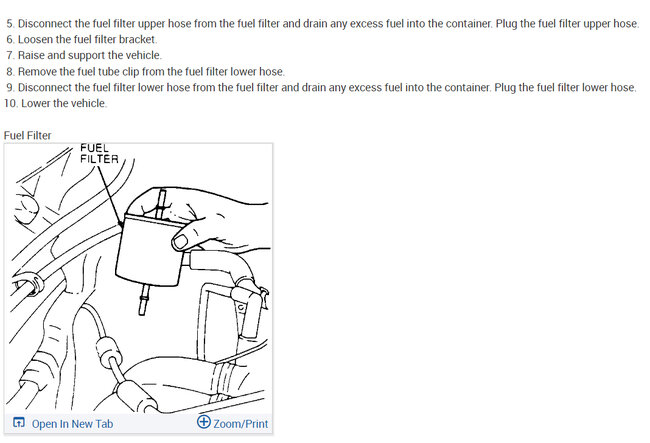Click step 9 about disconnecting the lower hose
The height and width of the screenshot is (443, 650).
pos(321,87)
